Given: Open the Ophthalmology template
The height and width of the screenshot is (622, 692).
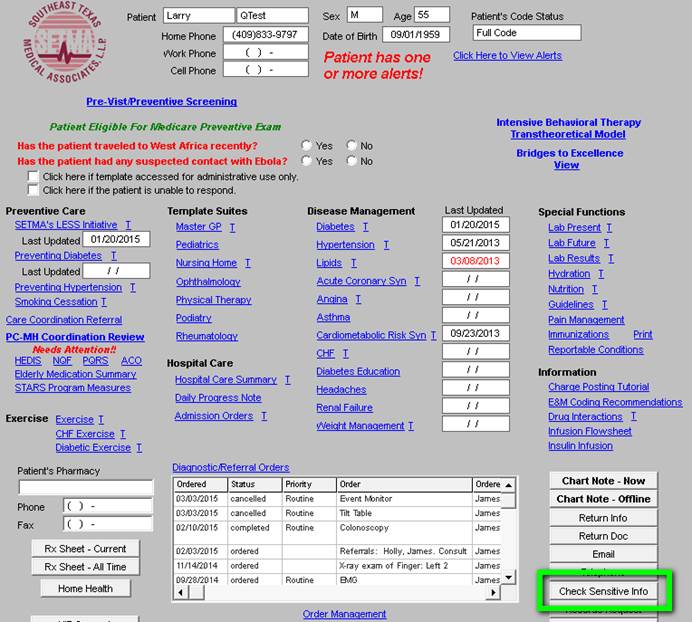Looking at the screenshot, I should point(208,282).
